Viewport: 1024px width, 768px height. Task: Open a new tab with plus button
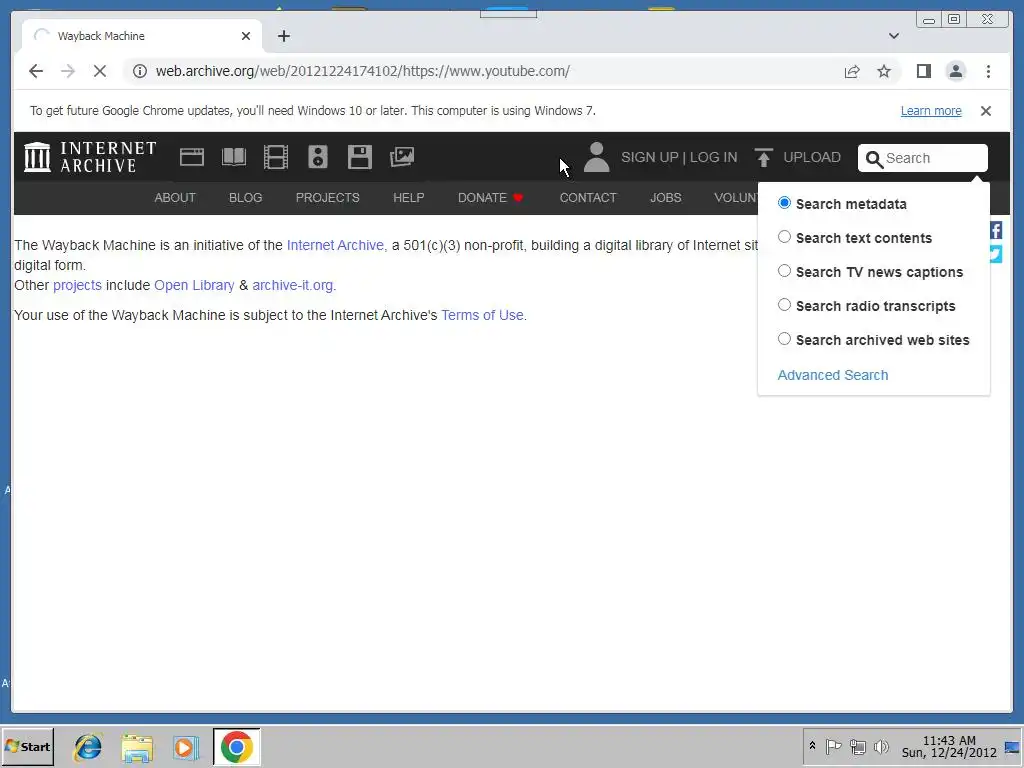pos(283,36)
